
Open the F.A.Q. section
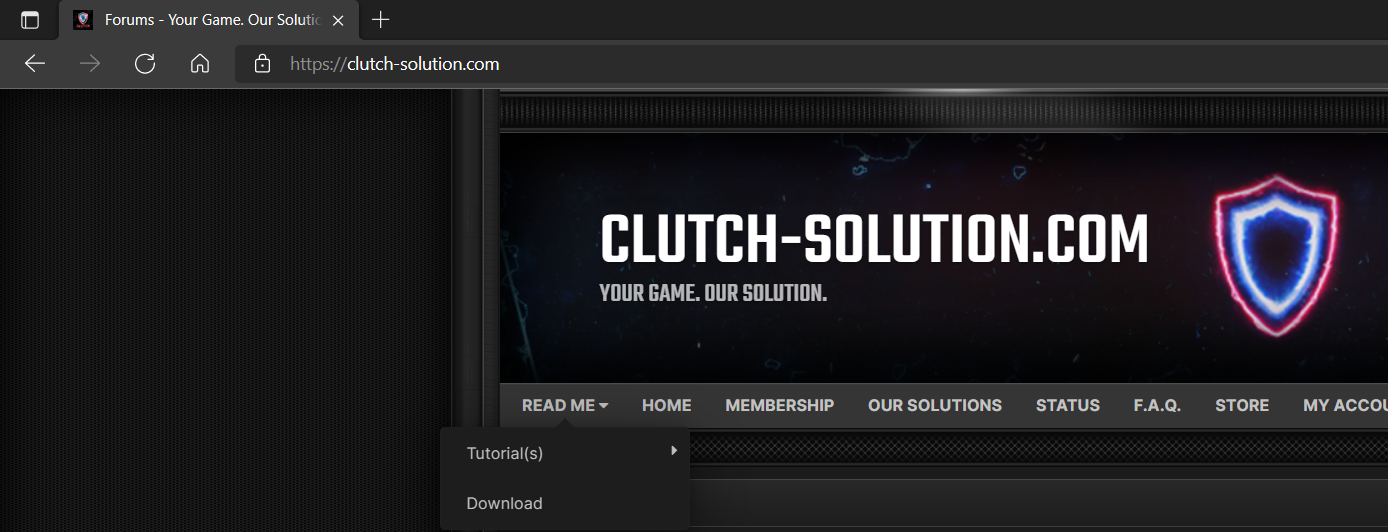(1157, 405)
